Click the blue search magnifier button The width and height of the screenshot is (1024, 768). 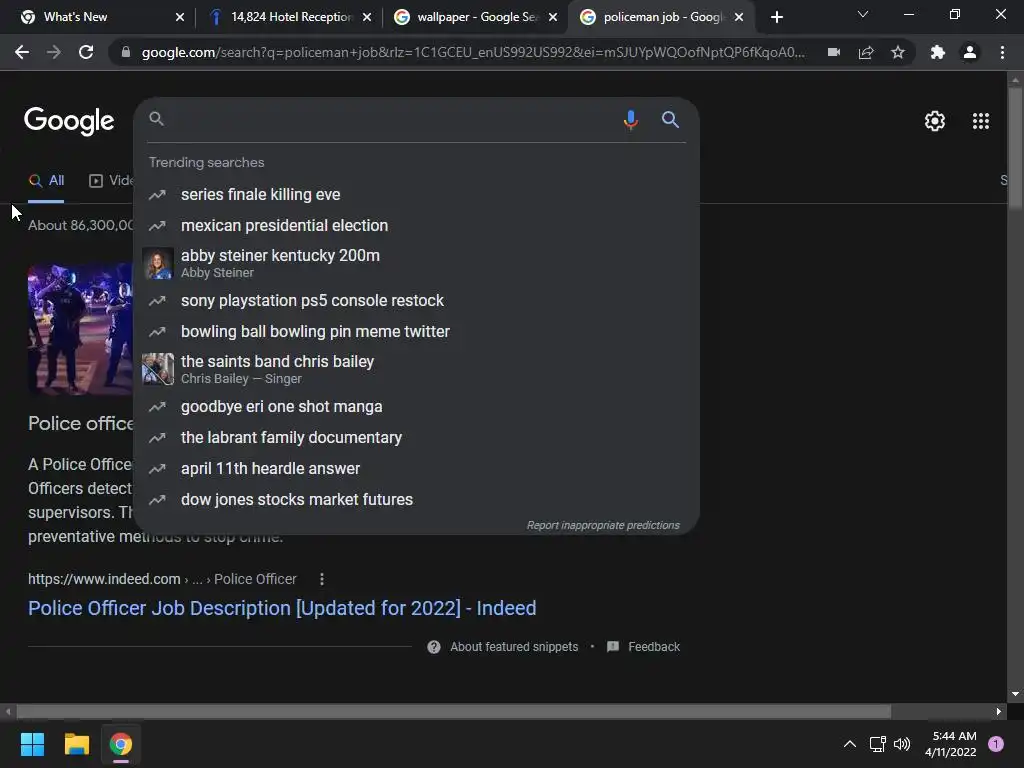[x=670, y=120]
